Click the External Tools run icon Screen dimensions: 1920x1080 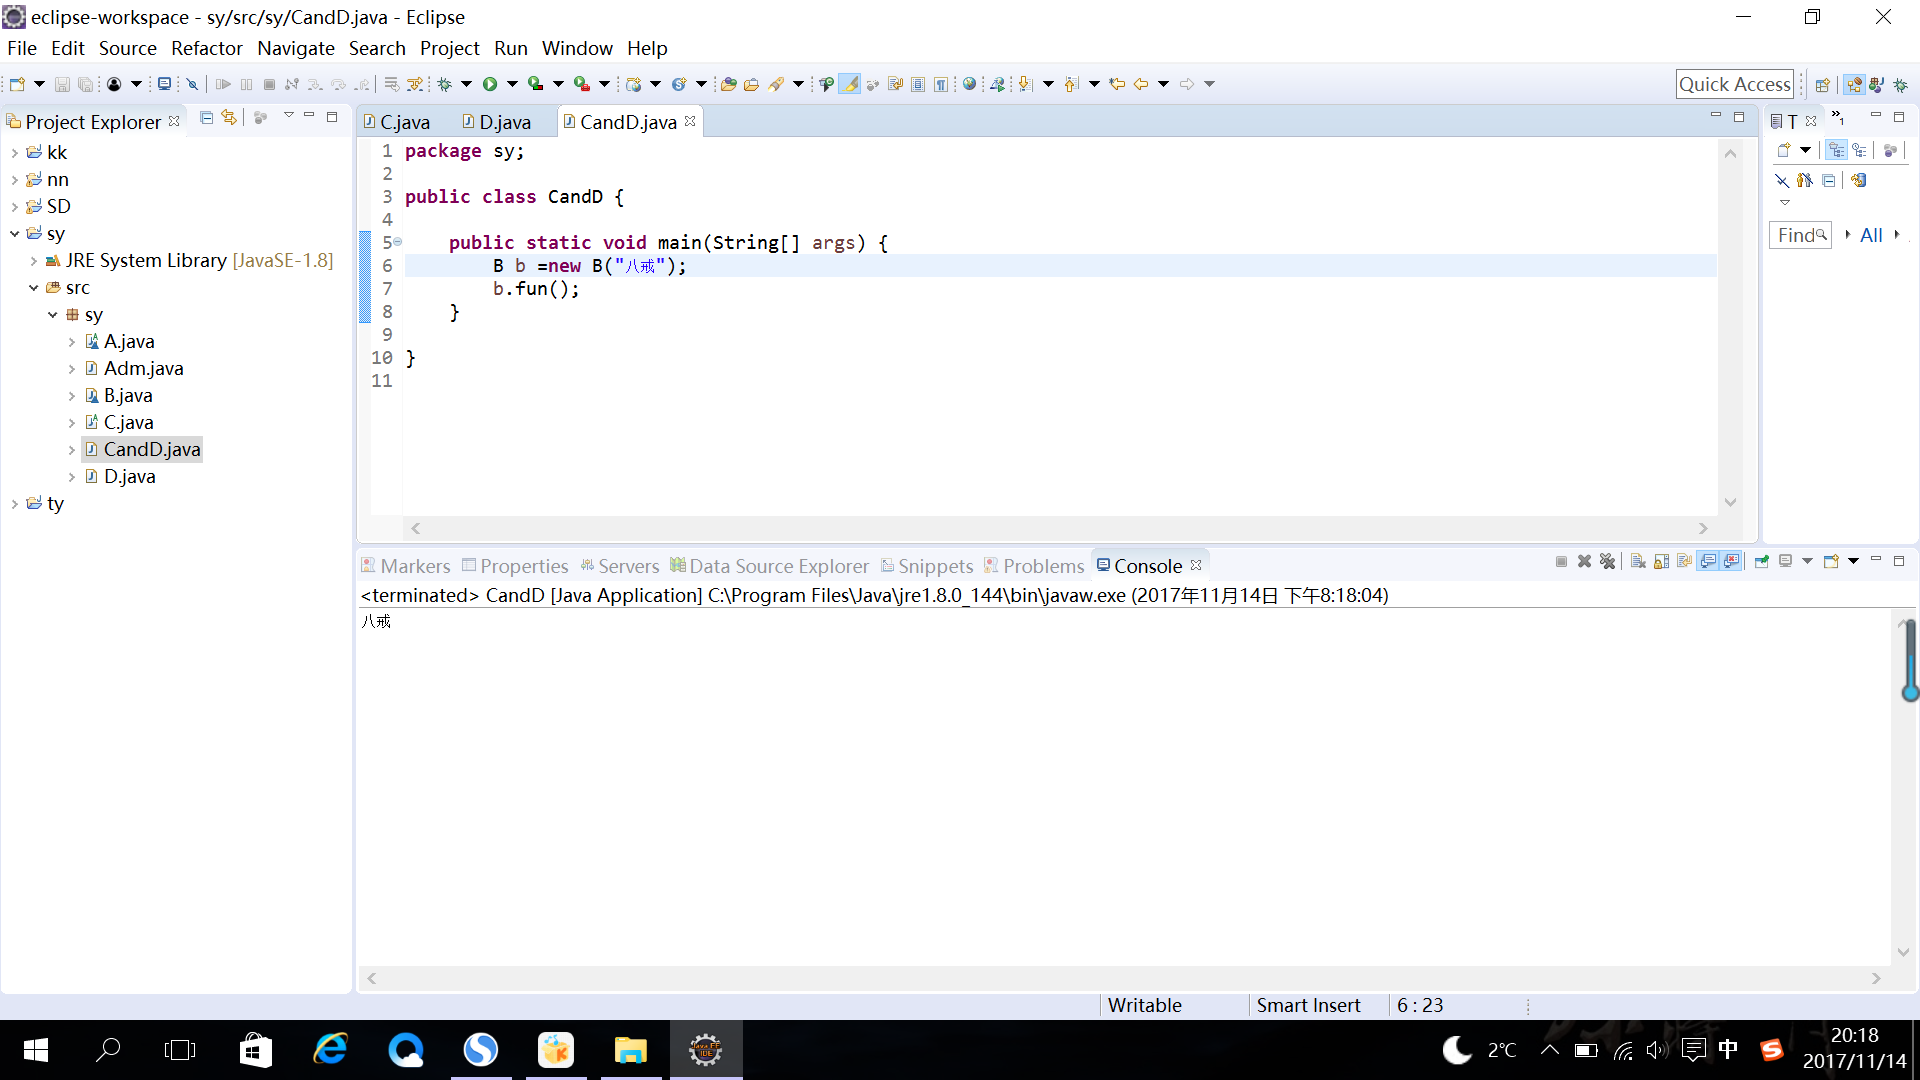(x=581, y=84)
